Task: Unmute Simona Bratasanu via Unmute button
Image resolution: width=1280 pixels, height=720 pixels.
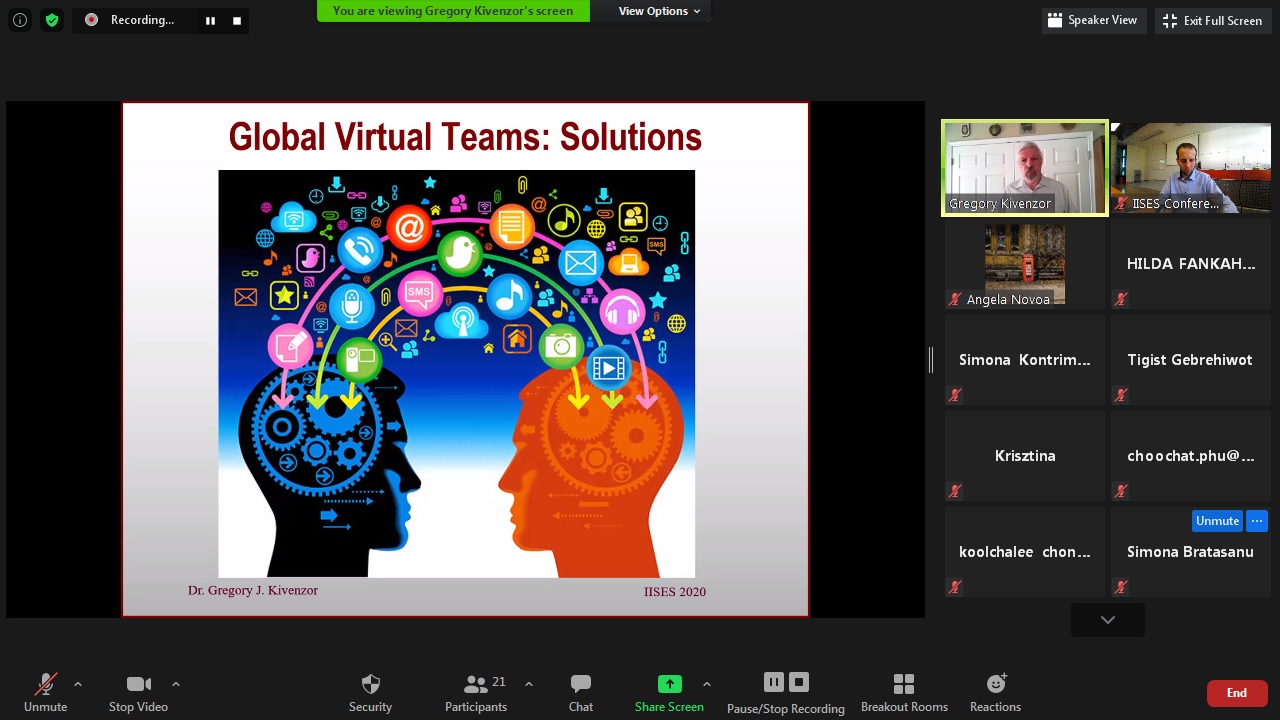Action: click(x=1217, y=521)
